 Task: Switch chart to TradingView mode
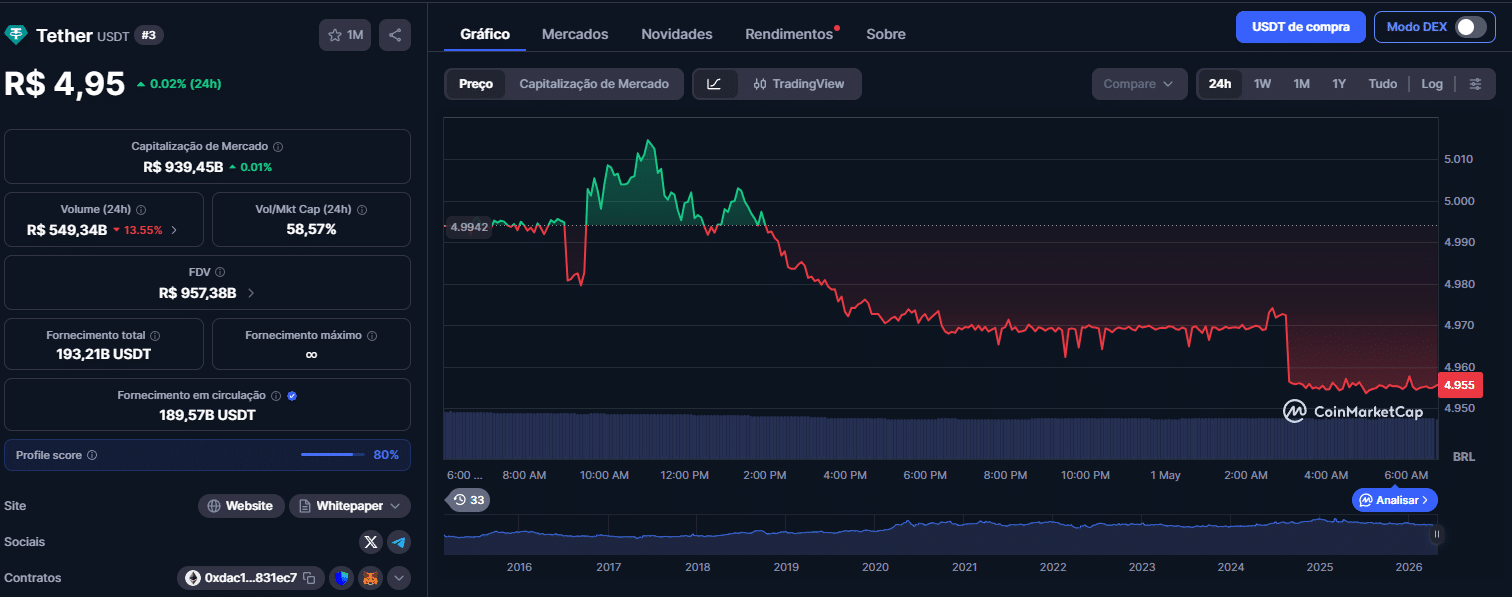pyautogui.click(x=799, y=84)
